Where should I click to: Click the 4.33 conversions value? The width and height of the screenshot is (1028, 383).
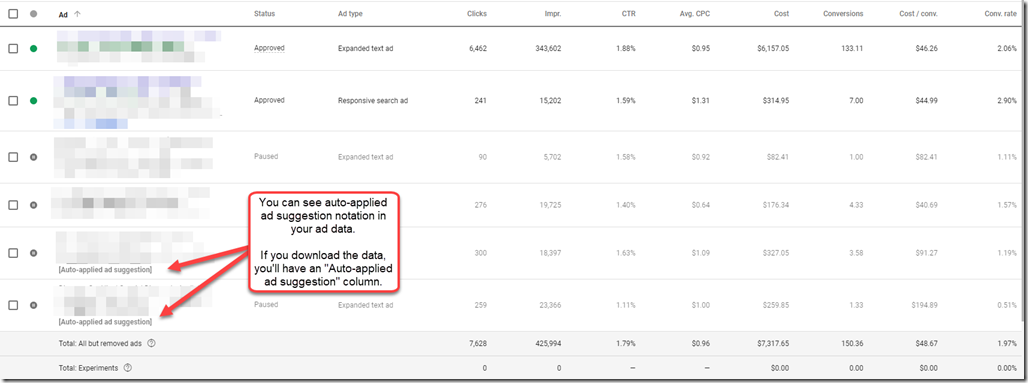tap(856, 205)
